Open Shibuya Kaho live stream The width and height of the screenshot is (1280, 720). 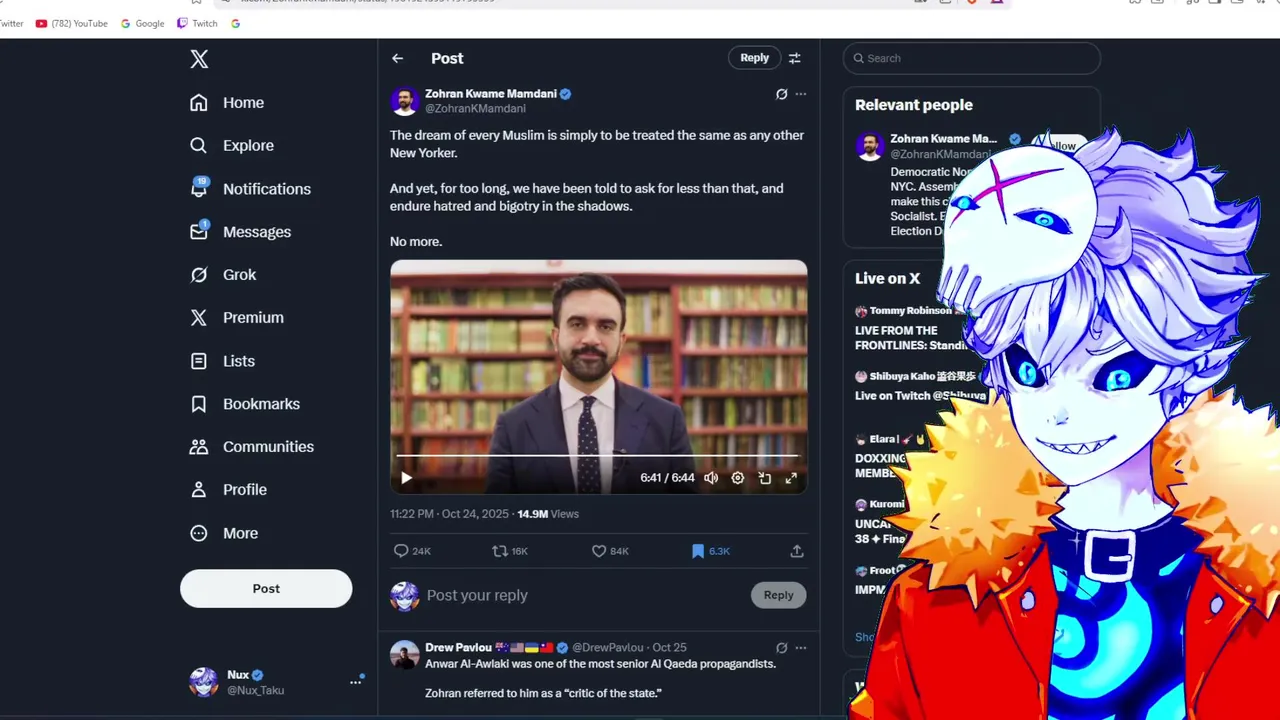[x=918, y=386]
